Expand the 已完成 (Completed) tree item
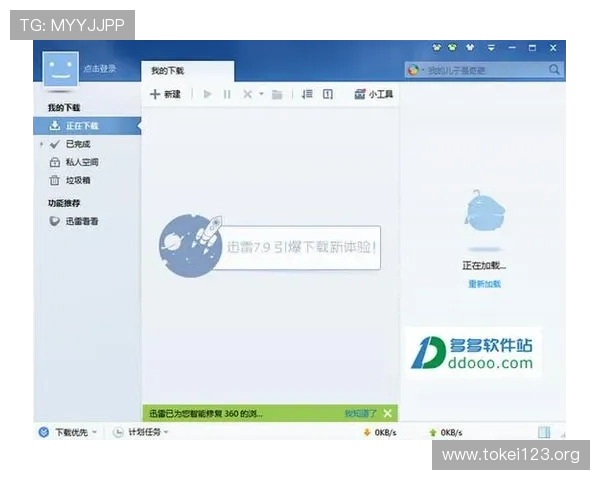600x480 pixels. [41, 144]
